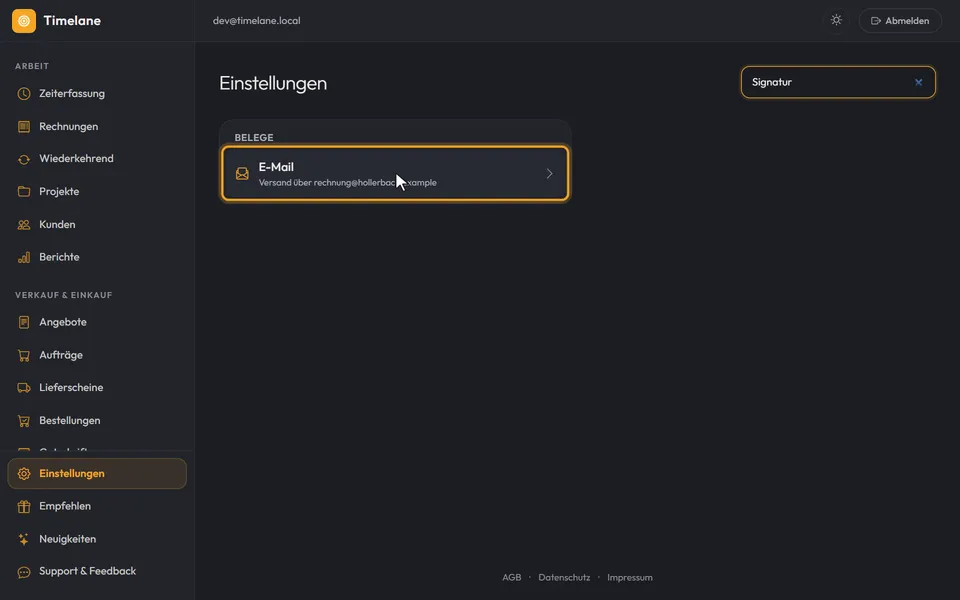The image size is (960, 600).
Task: Click the Zeiterfassung clock icon
Action: point(24,94)
